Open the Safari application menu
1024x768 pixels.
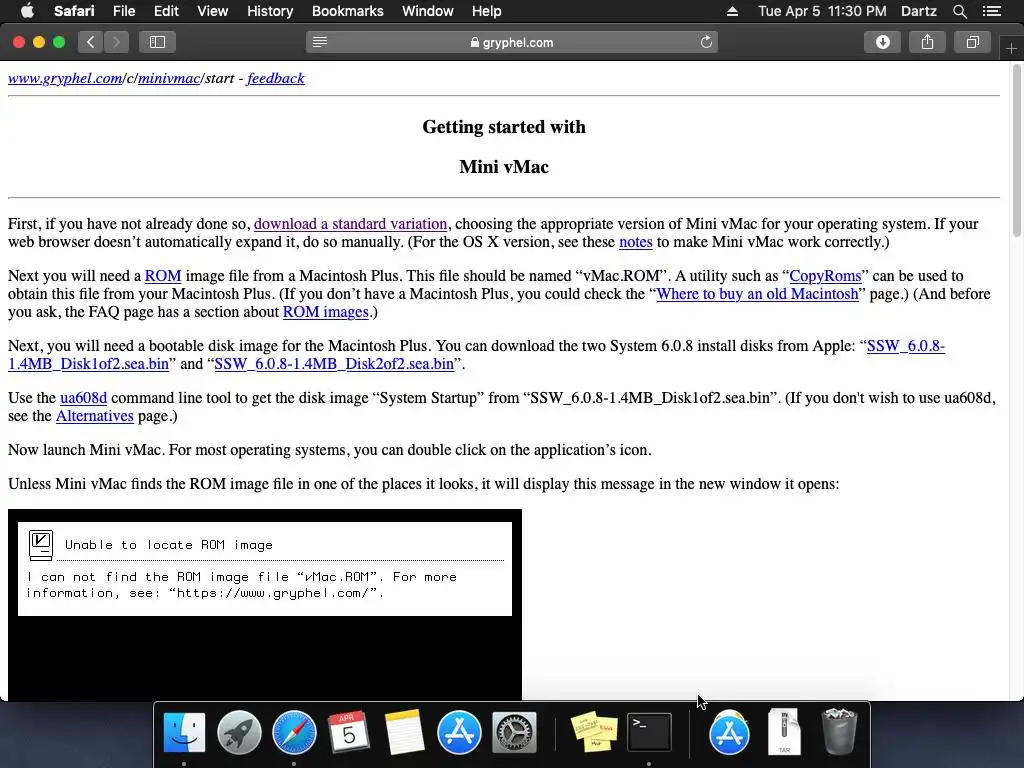click(74, 11)
